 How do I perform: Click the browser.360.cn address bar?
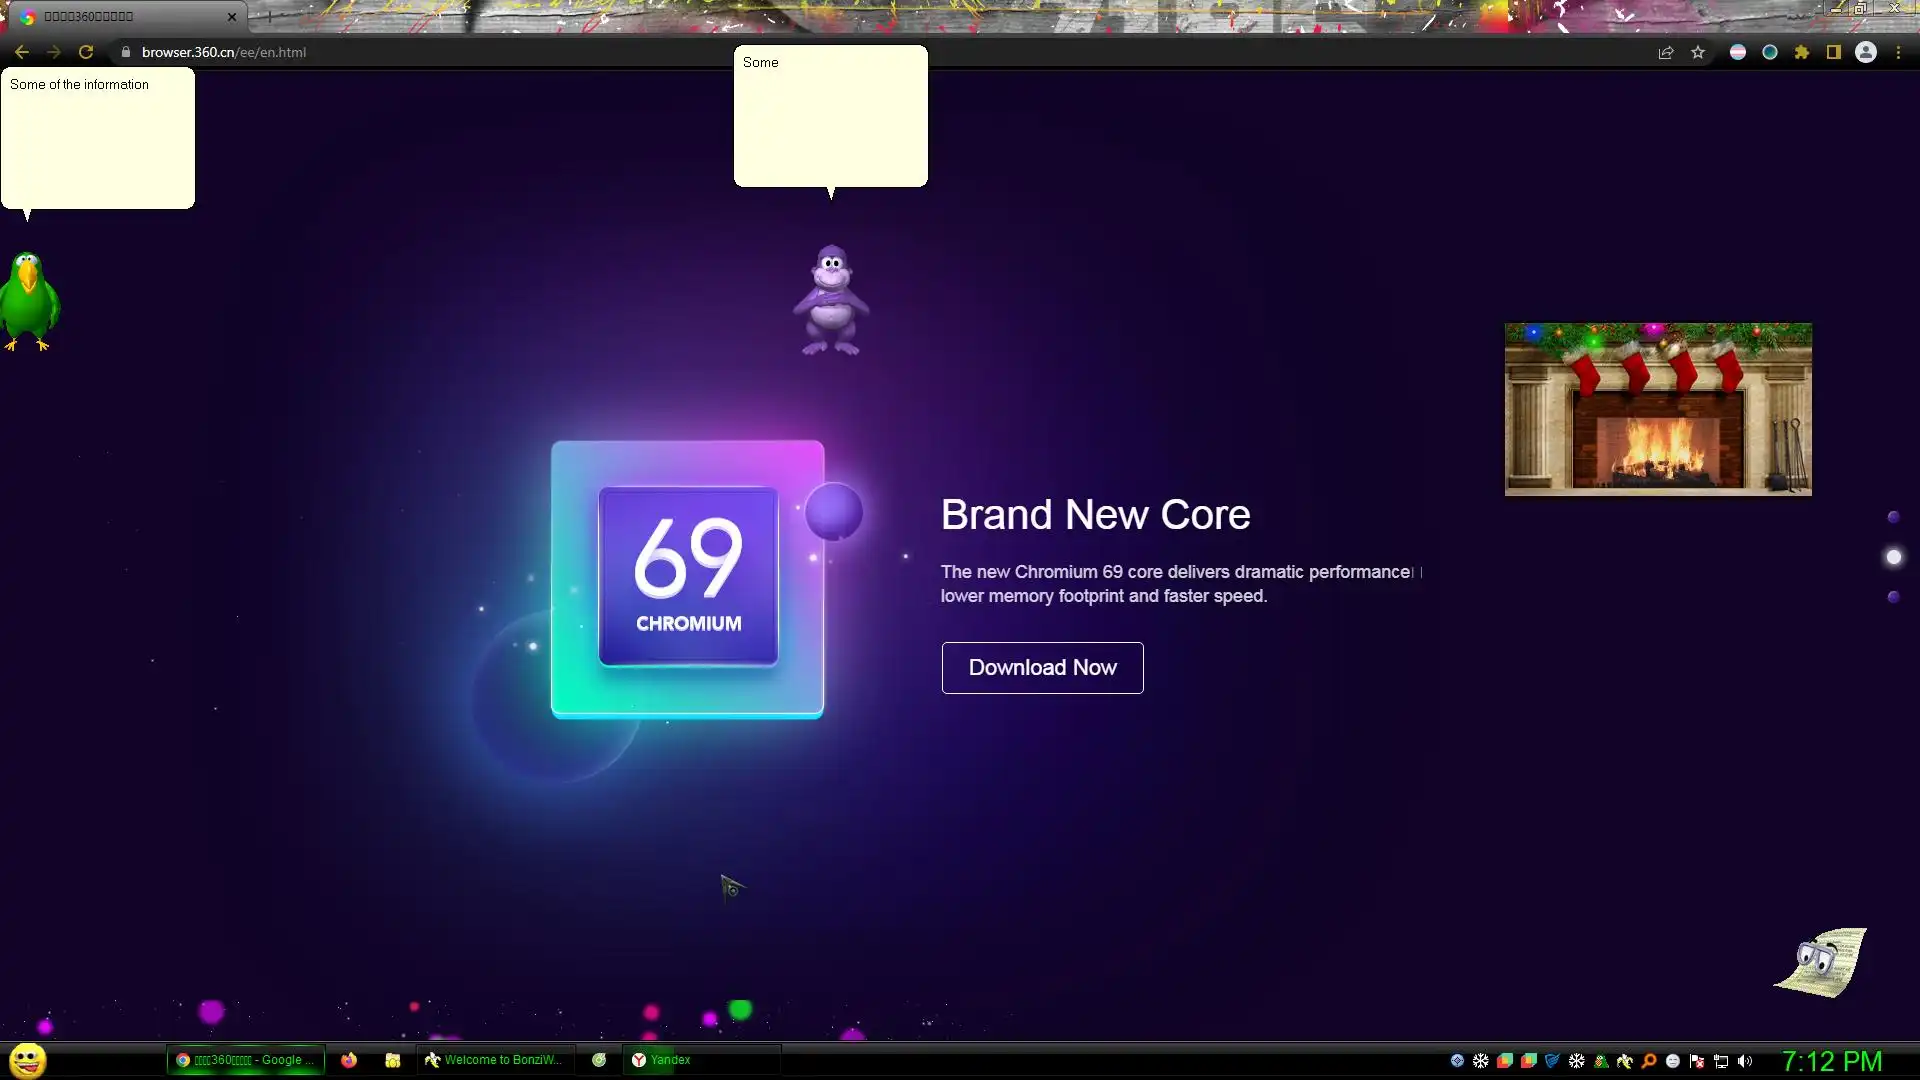[224, 52]
